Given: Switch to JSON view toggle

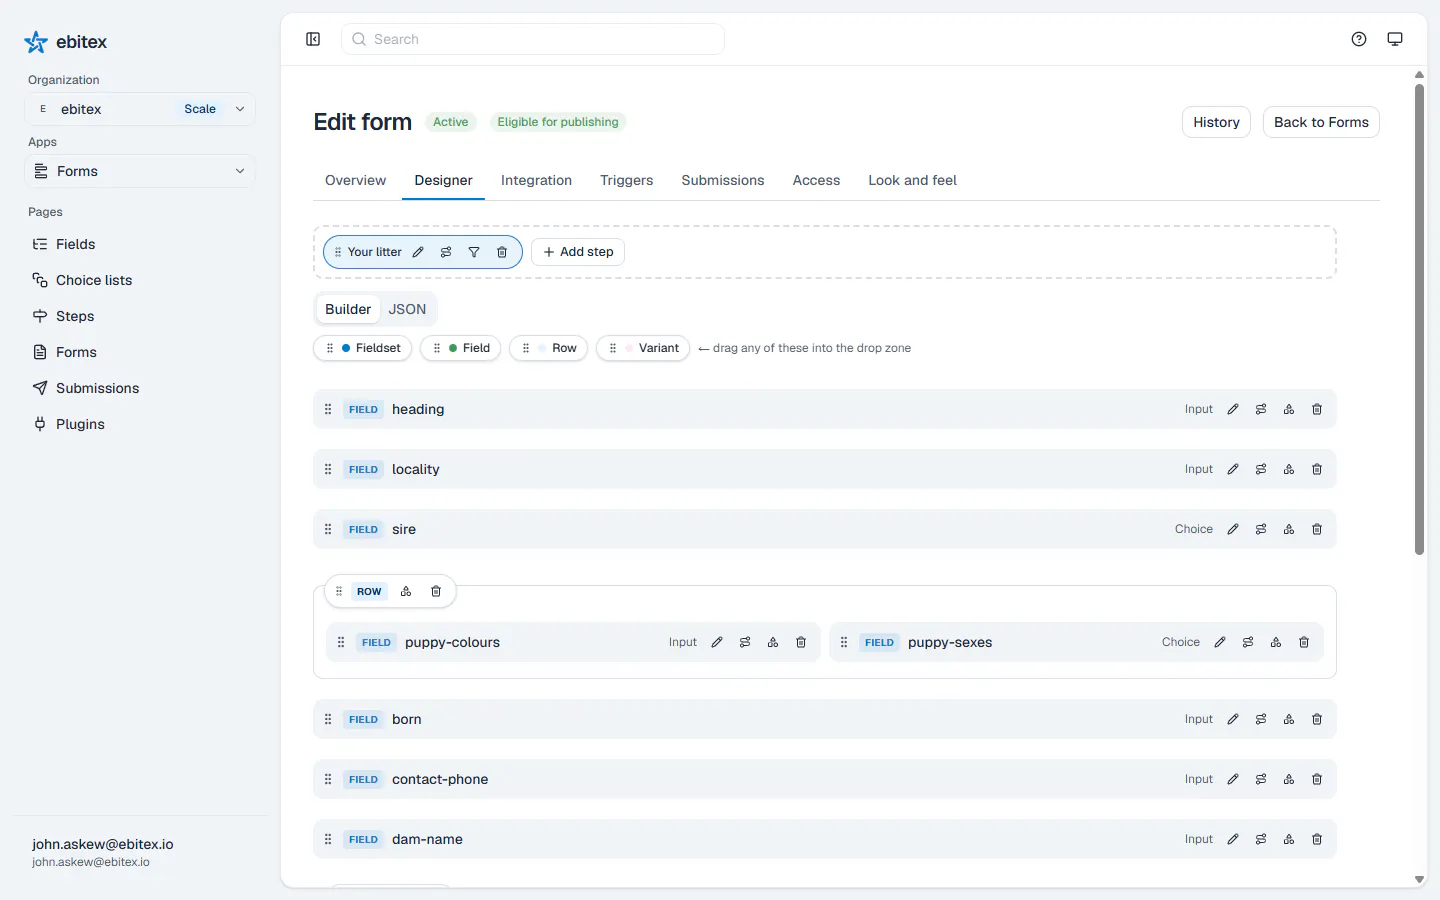Looking at the screenshot, I should click(x=407, y=309).
